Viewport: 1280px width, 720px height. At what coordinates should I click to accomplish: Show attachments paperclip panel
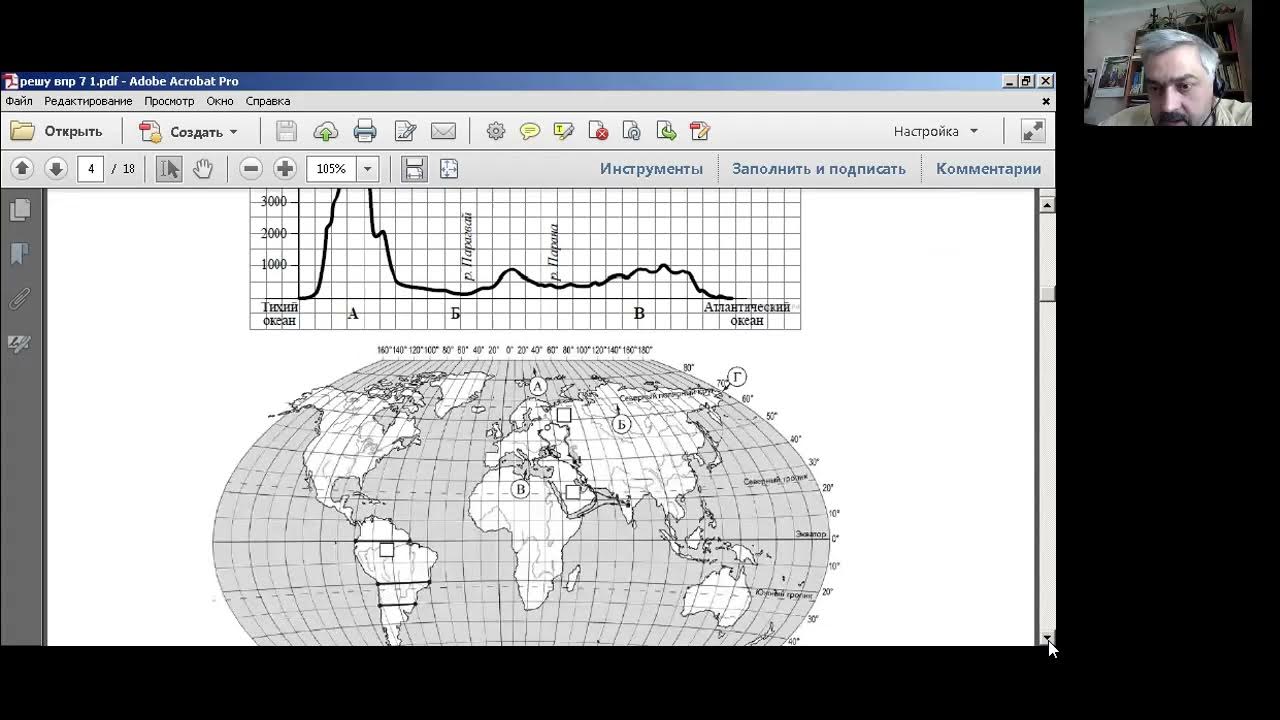(20, 298)
